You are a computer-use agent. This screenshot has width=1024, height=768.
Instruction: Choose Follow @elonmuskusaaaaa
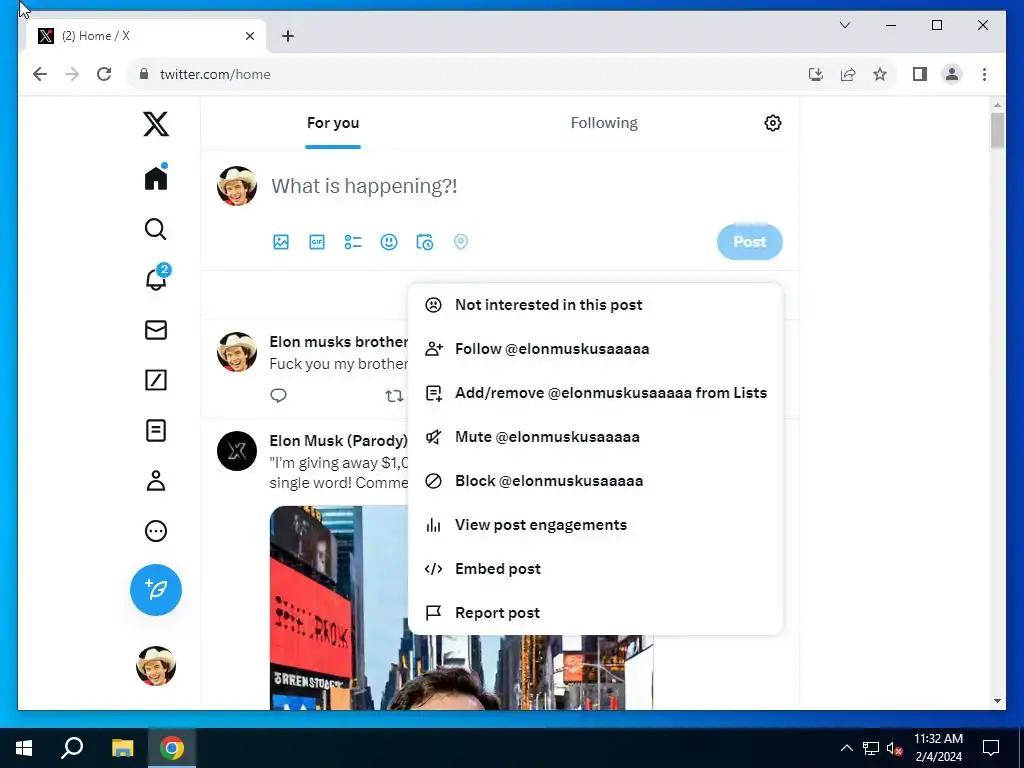coord(595,349)
